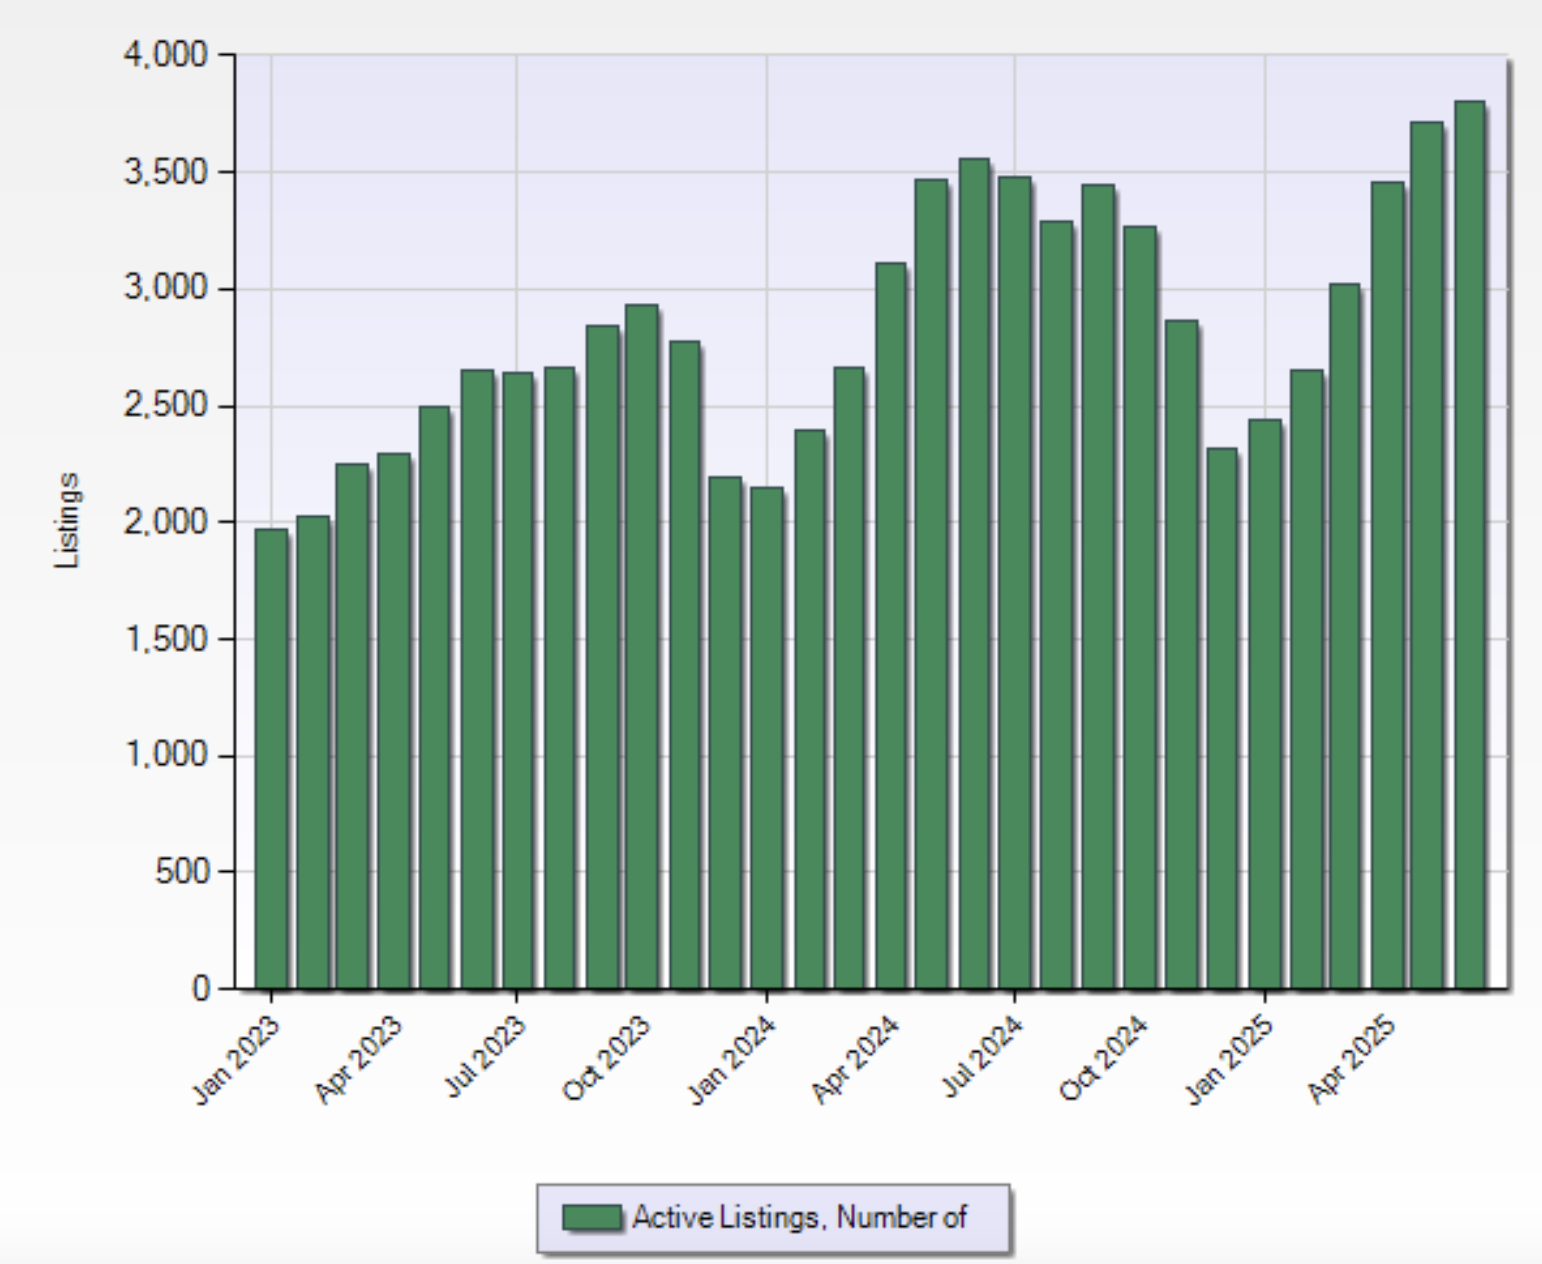Click the 'Oct 2023' x-axis label

pyautogui.click(x=607, y=1060)
